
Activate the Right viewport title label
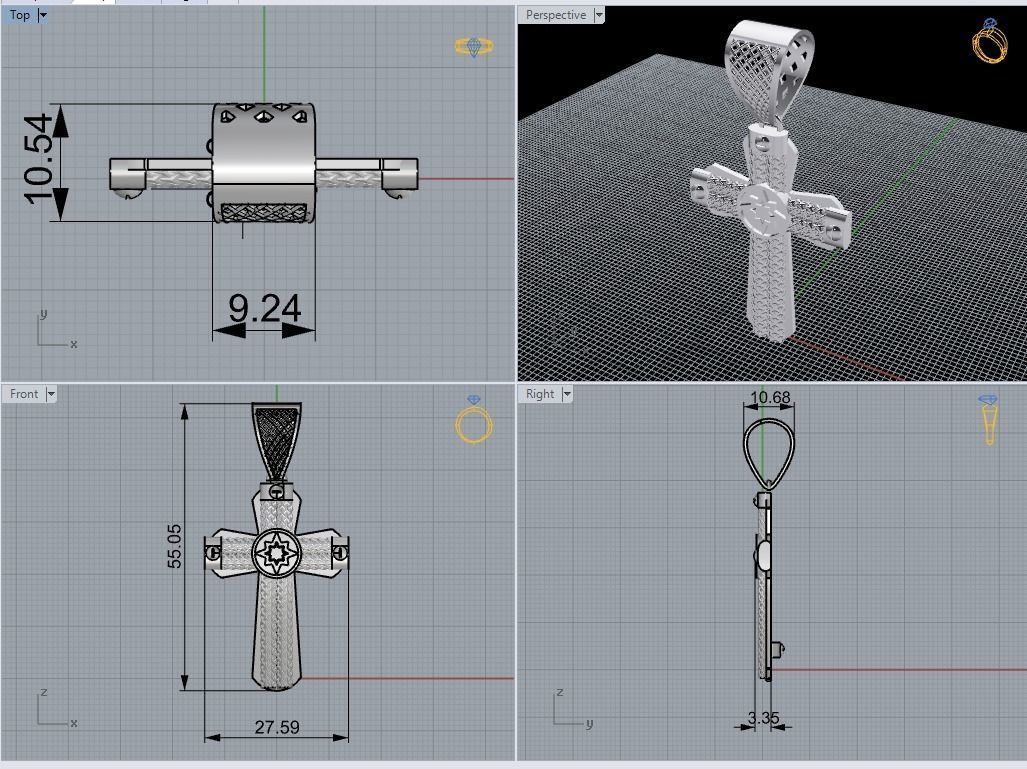[540, 394]
